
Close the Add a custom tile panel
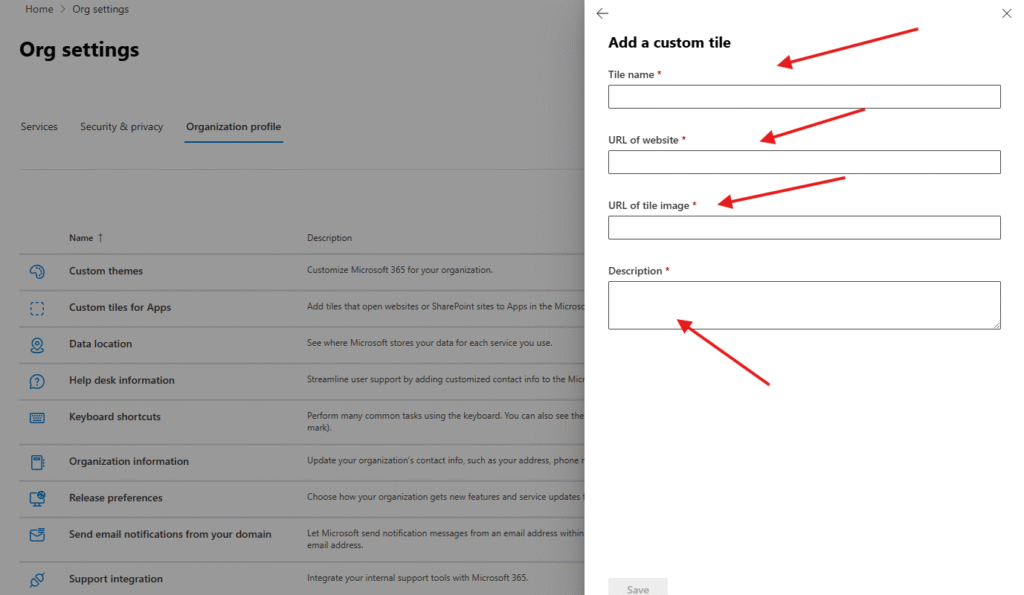point(1006,14)
